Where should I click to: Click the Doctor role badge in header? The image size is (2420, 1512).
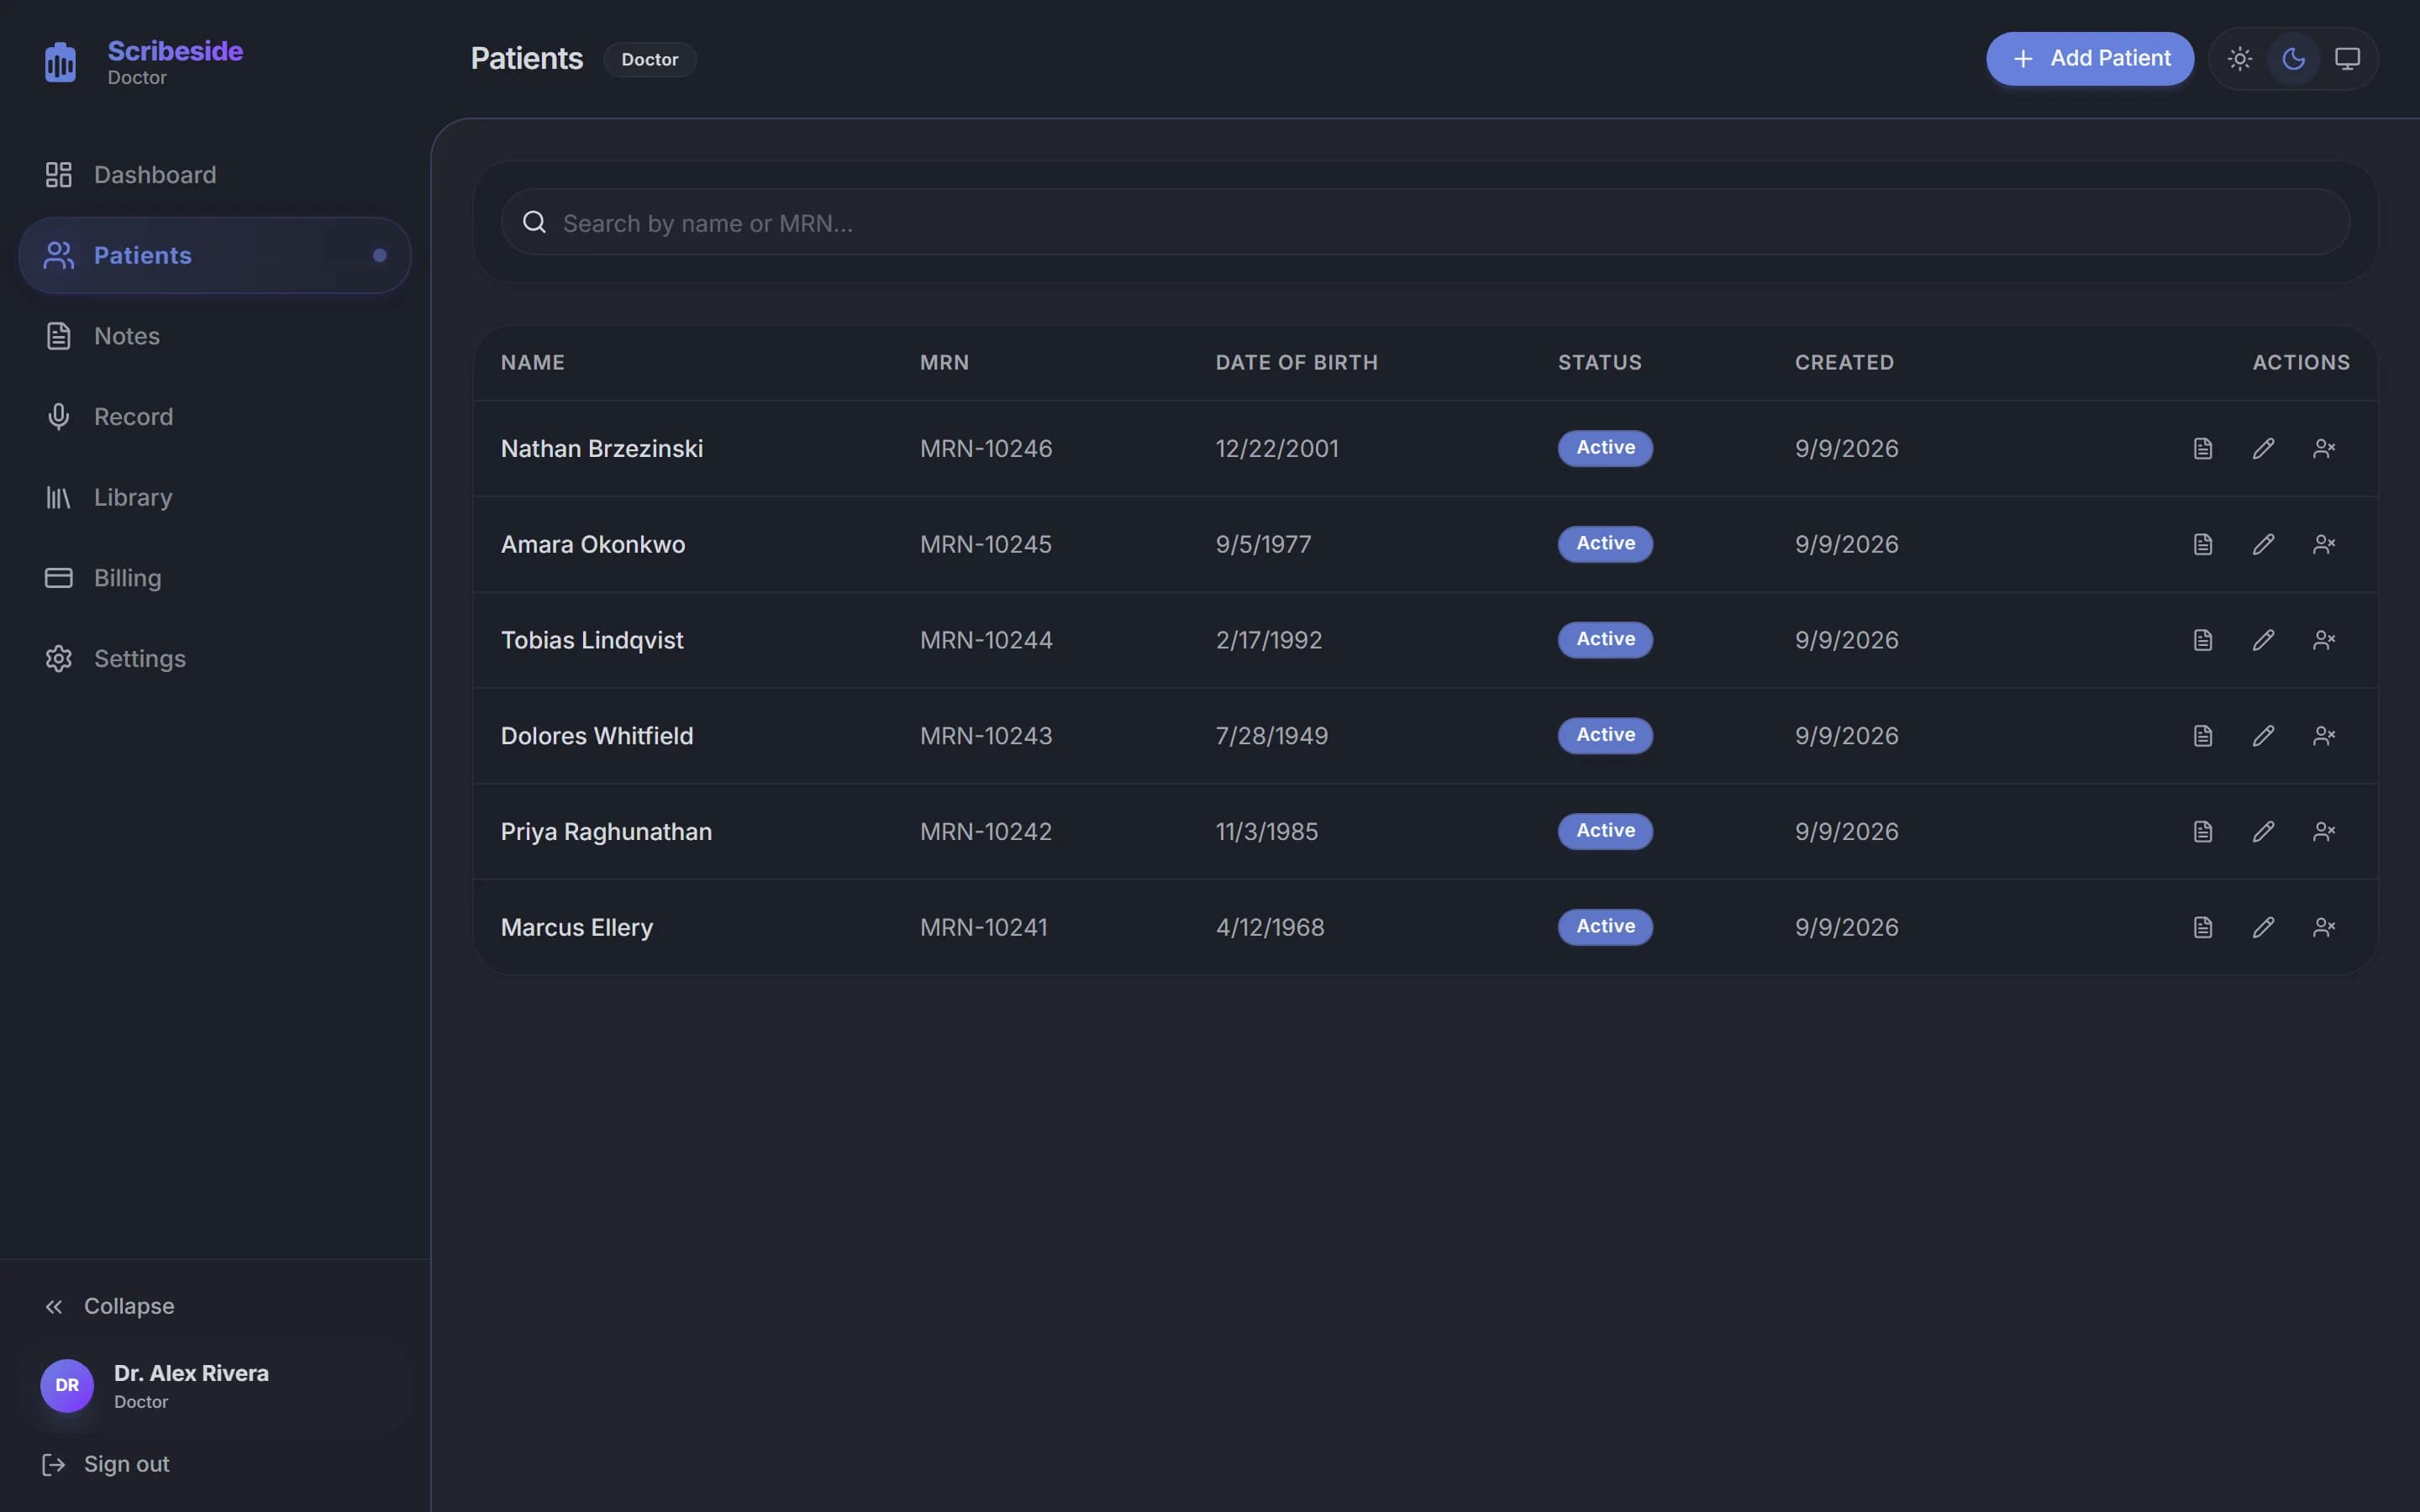click(650, 59)
